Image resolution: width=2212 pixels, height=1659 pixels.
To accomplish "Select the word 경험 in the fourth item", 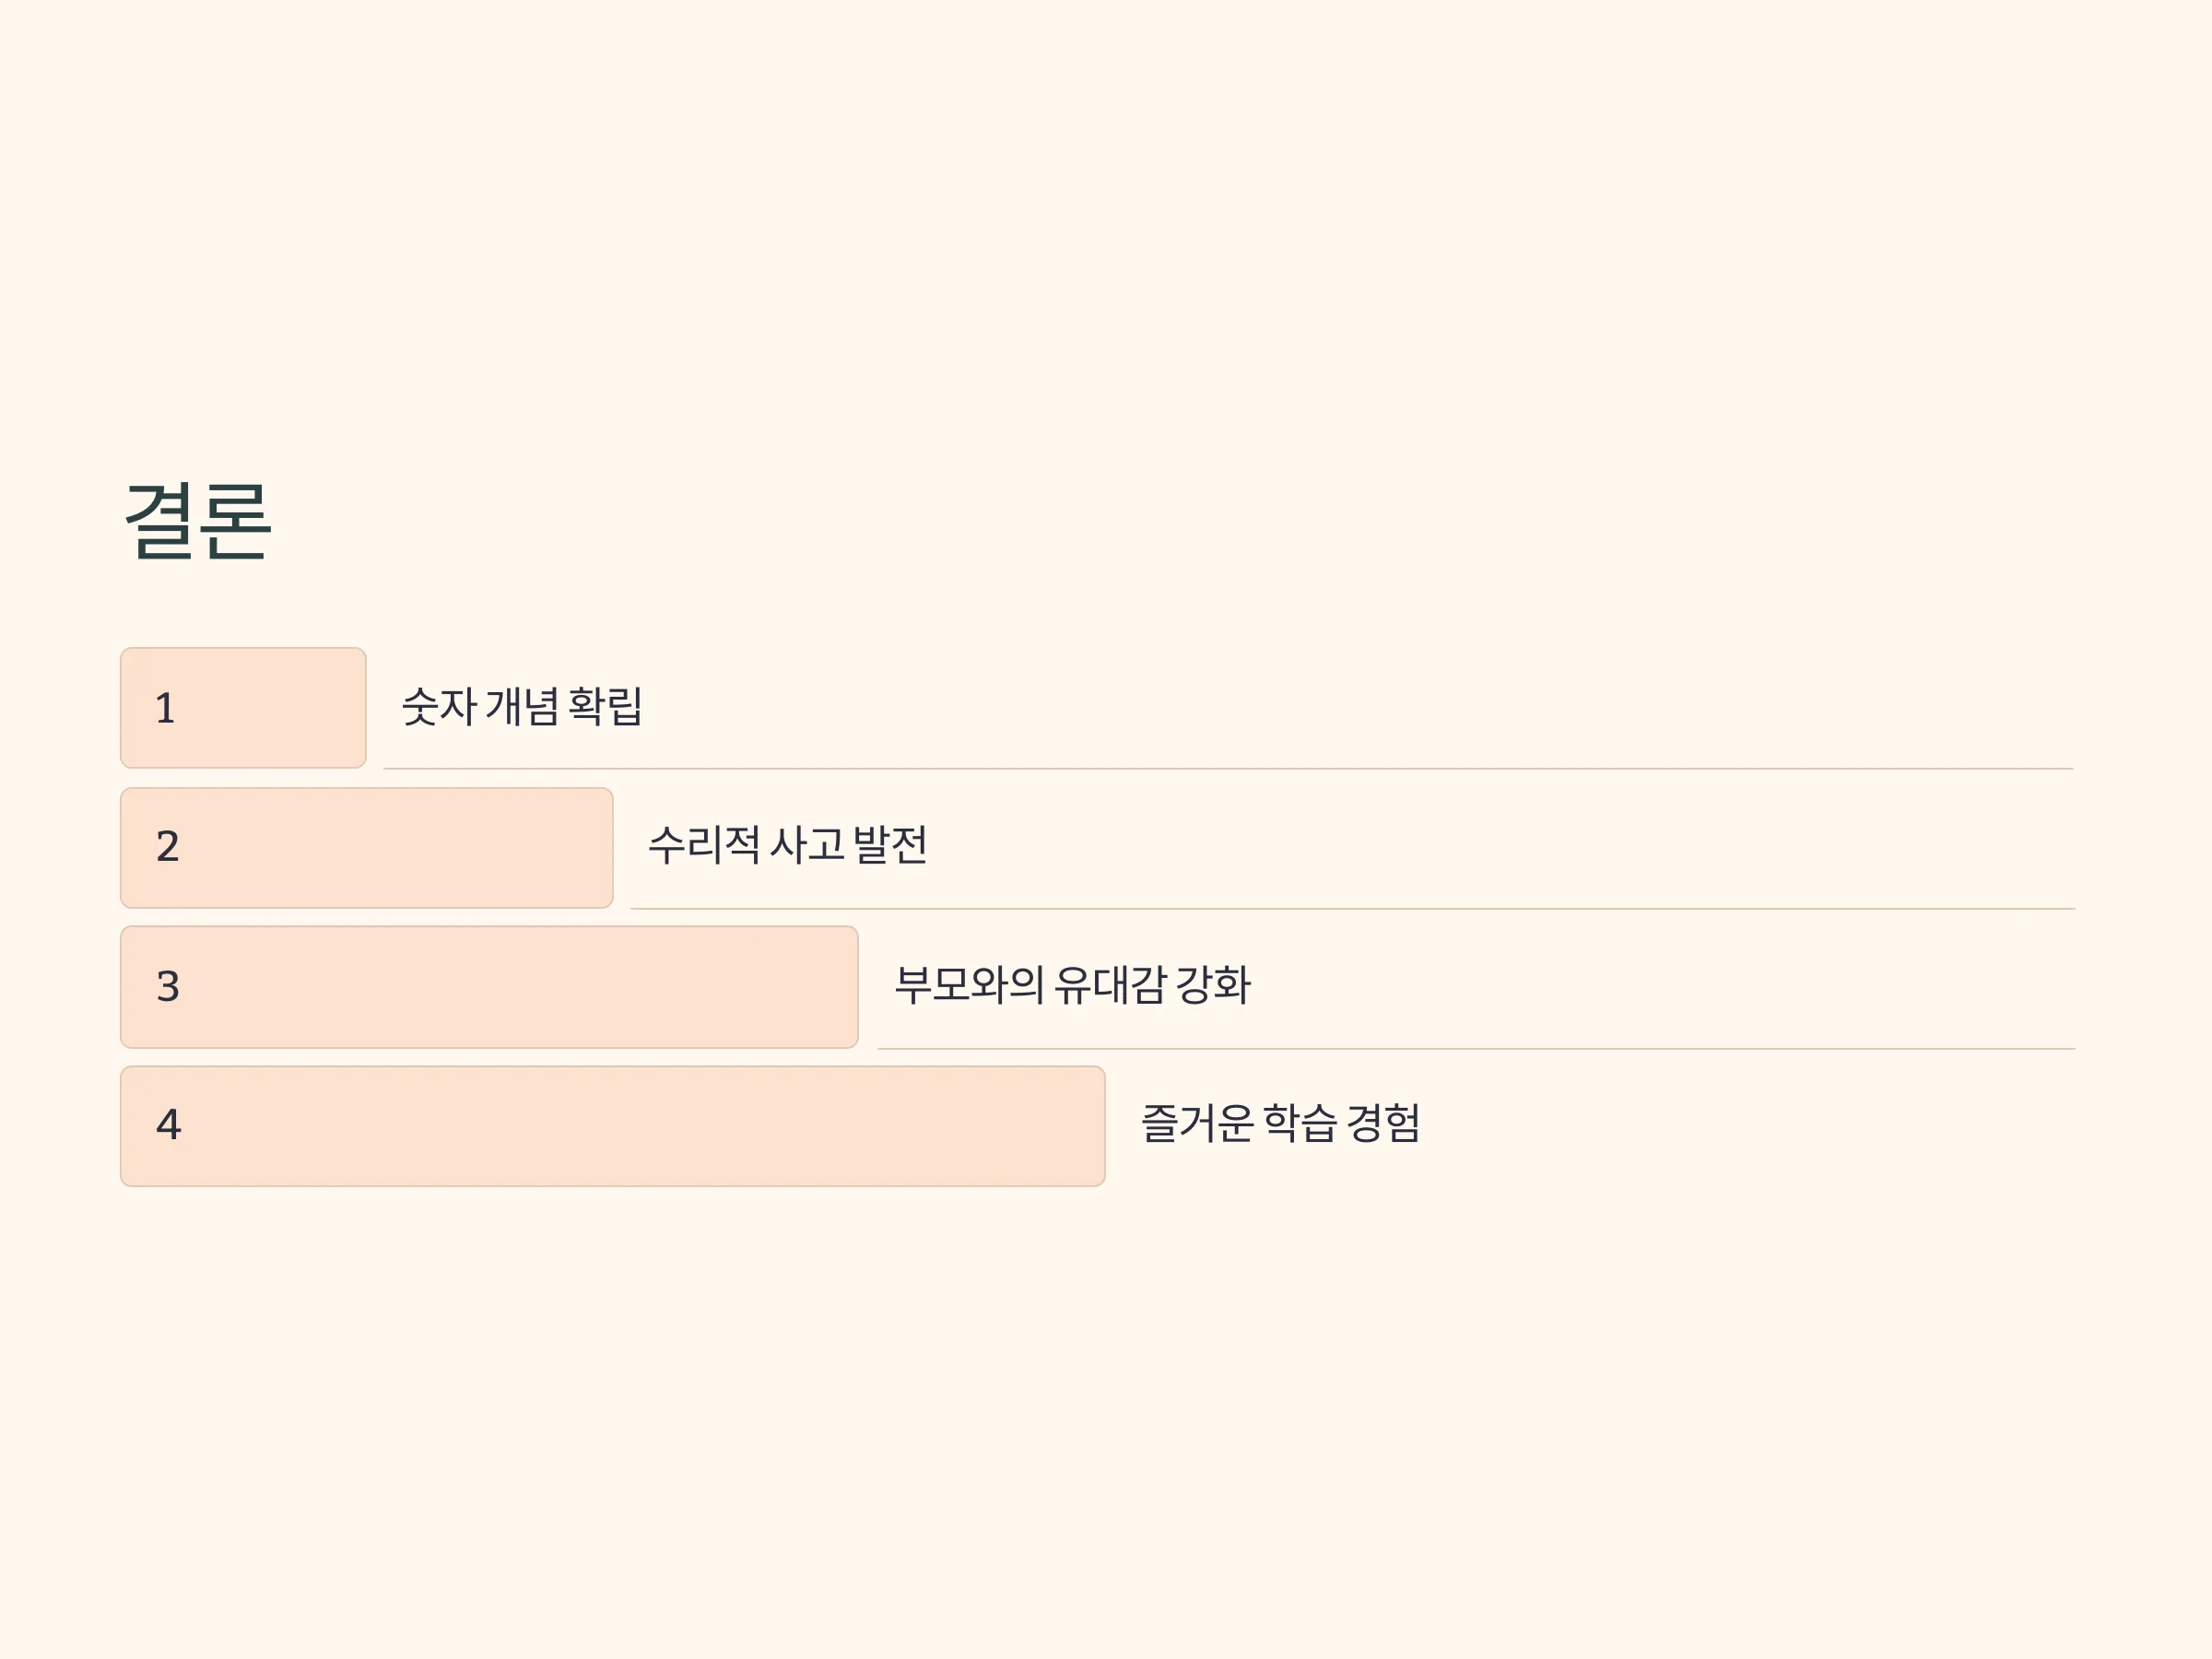I will tap(1383, 1123).
